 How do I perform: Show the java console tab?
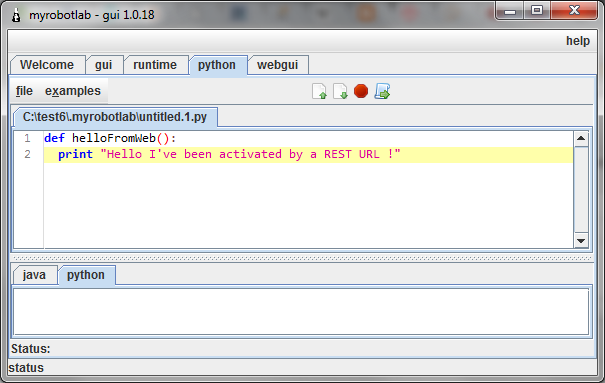click(34, 275)
